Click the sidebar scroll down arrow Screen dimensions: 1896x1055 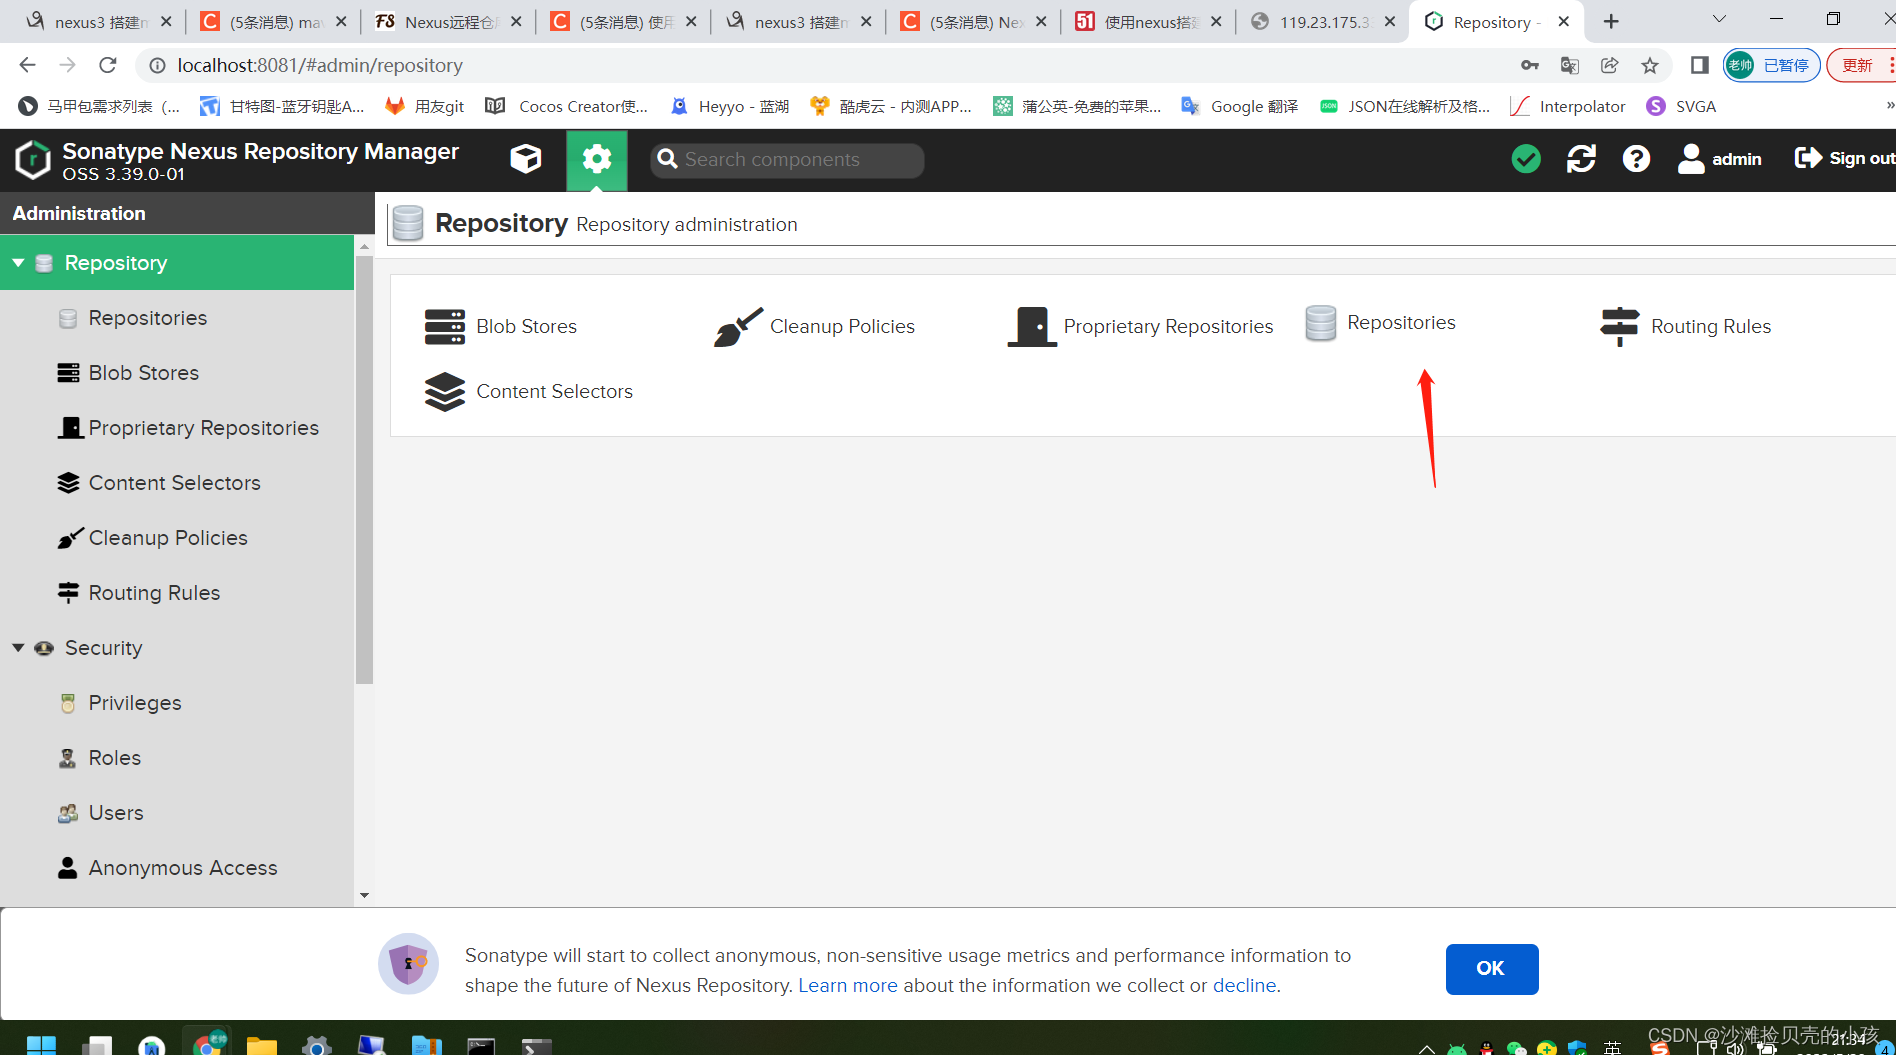click(x=364, y=896)
